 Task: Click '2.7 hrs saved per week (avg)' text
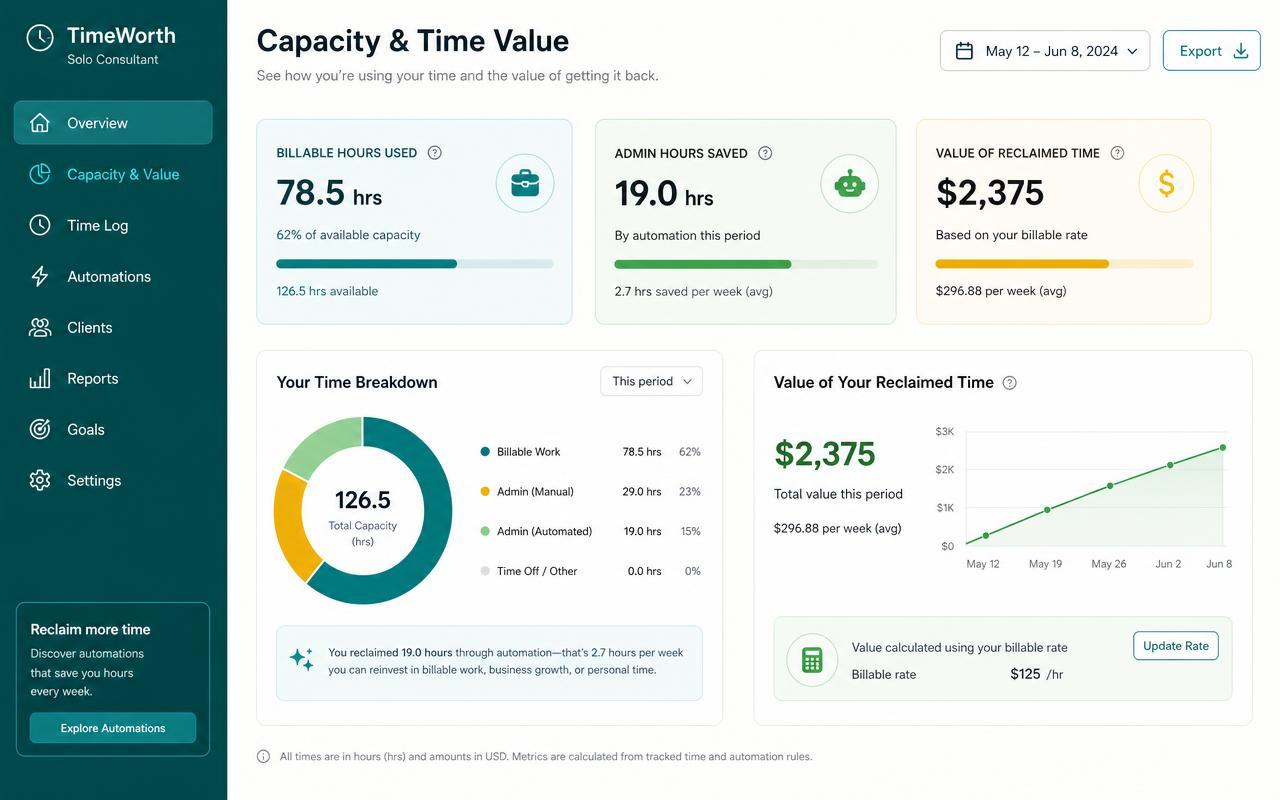pos(693,292)
